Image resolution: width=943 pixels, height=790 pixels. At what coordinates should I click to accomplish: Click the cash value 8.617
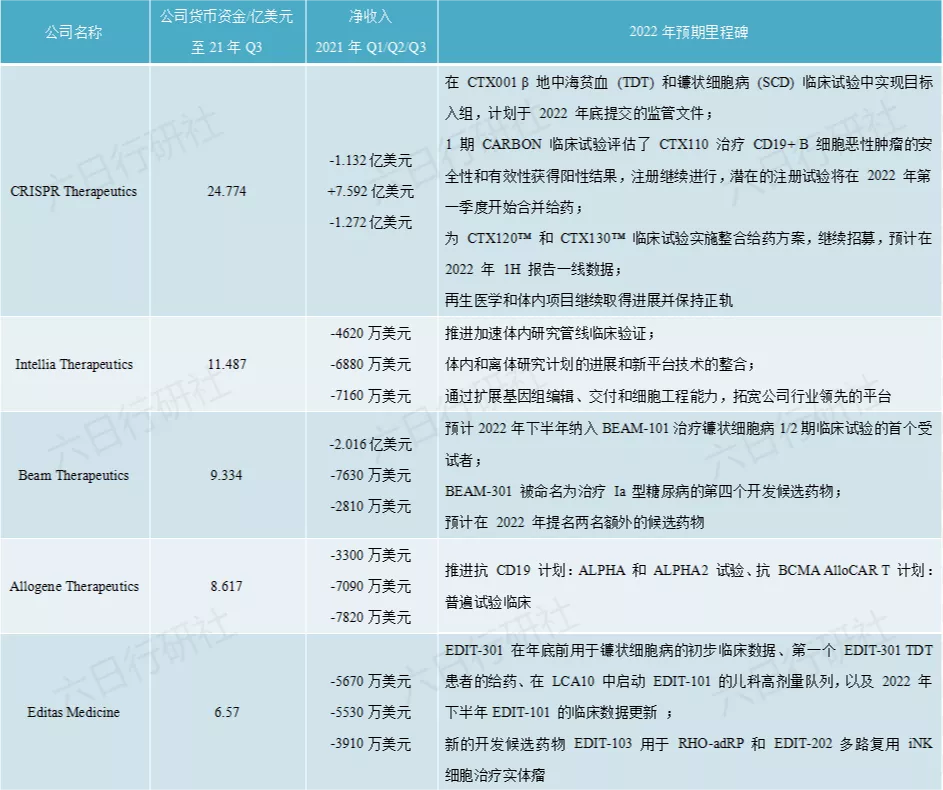(226, 586)
